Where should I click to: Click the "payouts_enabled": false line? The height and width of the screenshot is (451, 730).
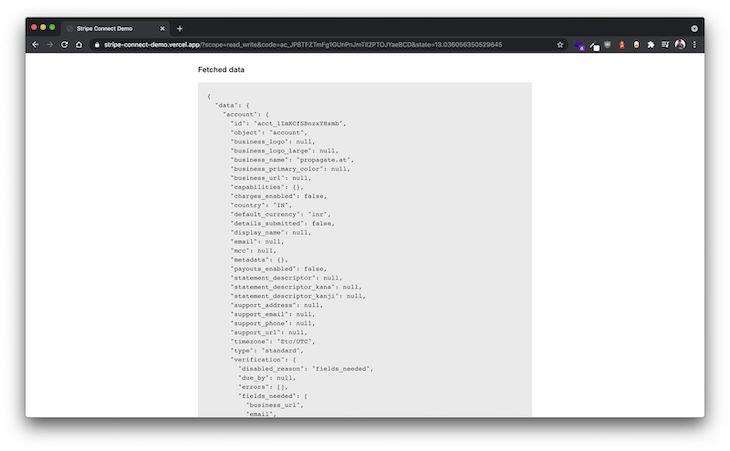click(x=278, y=269)
